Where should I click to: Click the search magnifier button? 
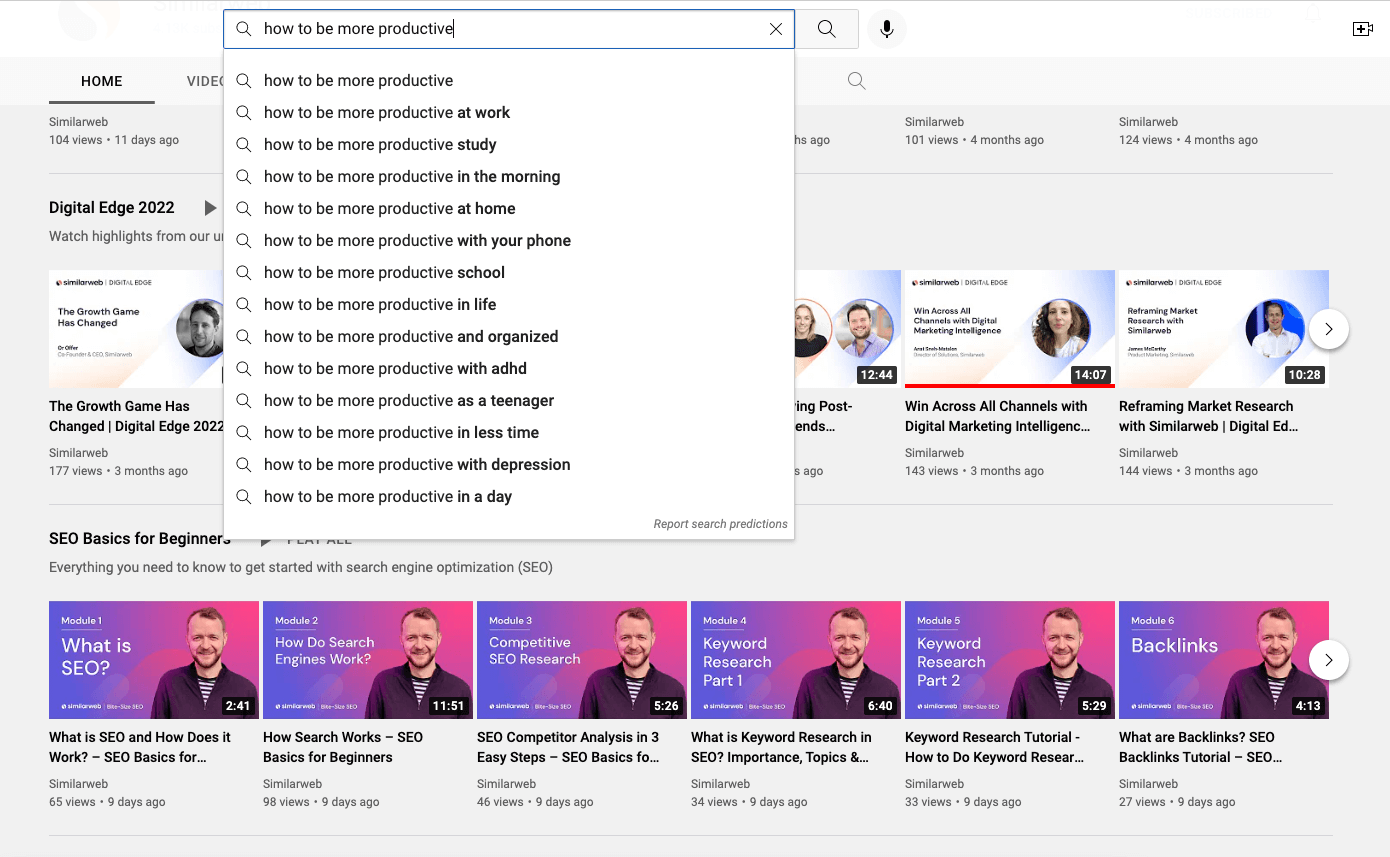pyautogui.click(x=826, y=29)
